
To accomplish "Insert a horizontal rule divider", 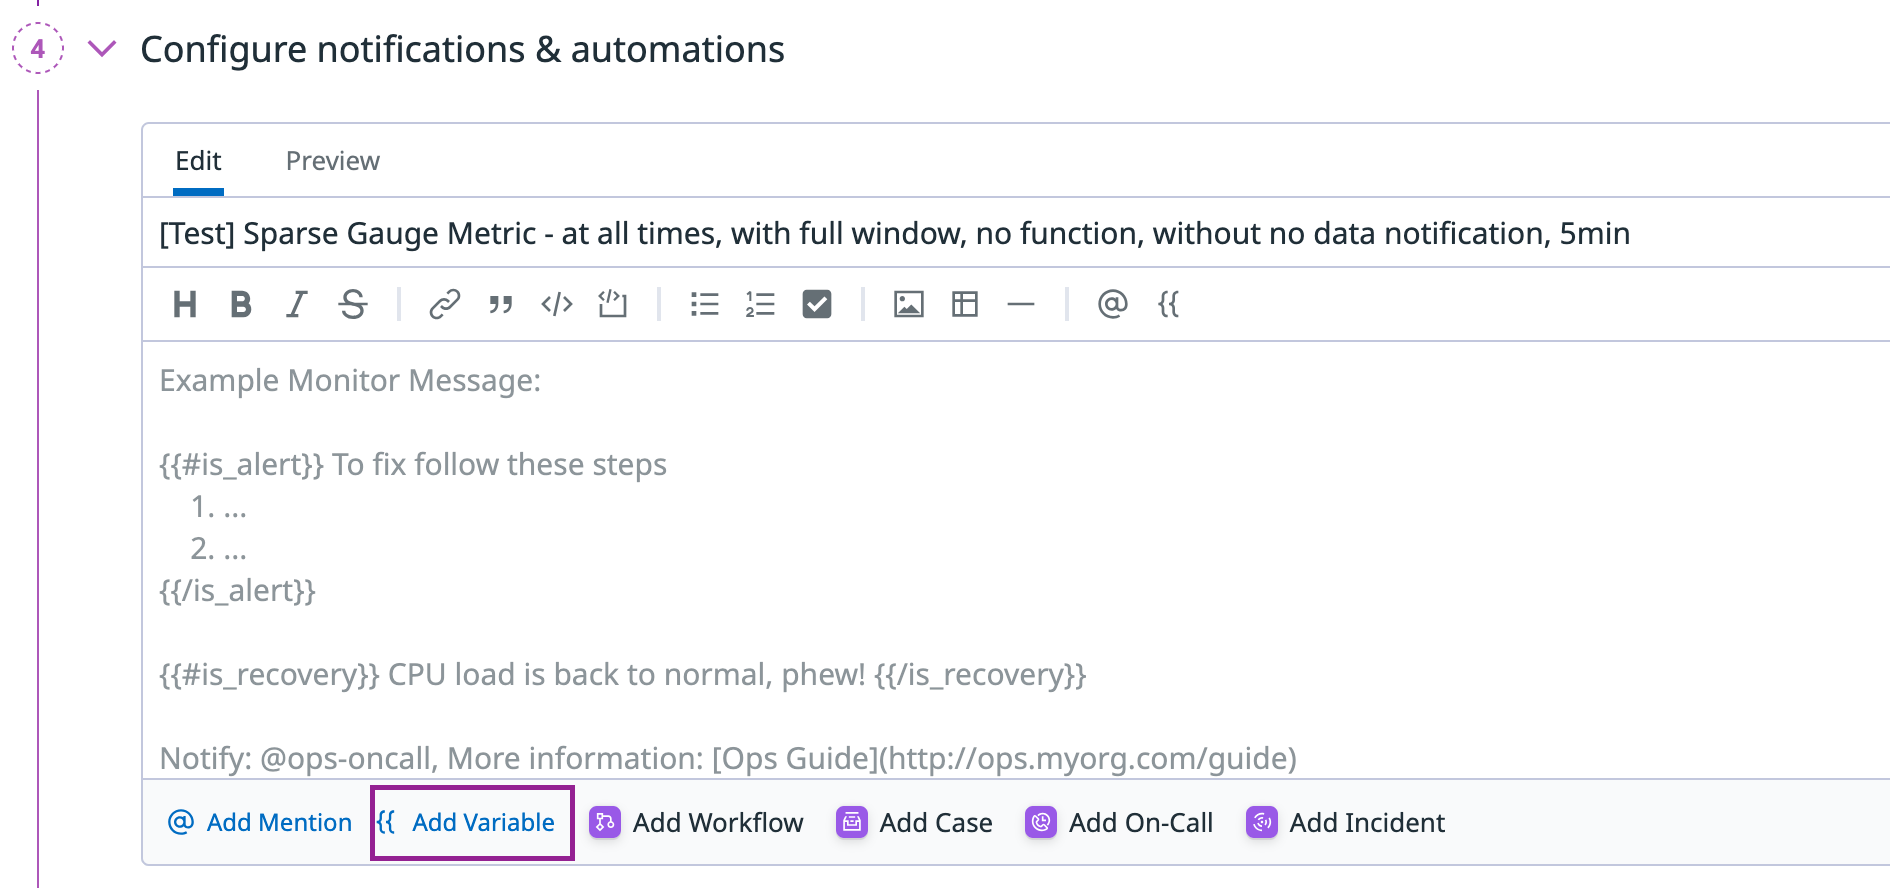I will pyautogui.click(x=1021, y=304).
